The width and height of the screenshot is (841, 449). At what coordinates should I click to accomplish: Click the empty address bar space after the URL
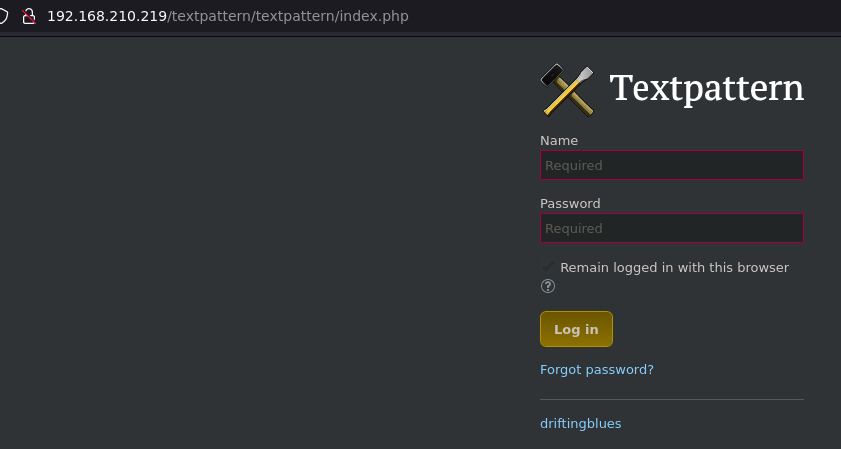[620, 16]
